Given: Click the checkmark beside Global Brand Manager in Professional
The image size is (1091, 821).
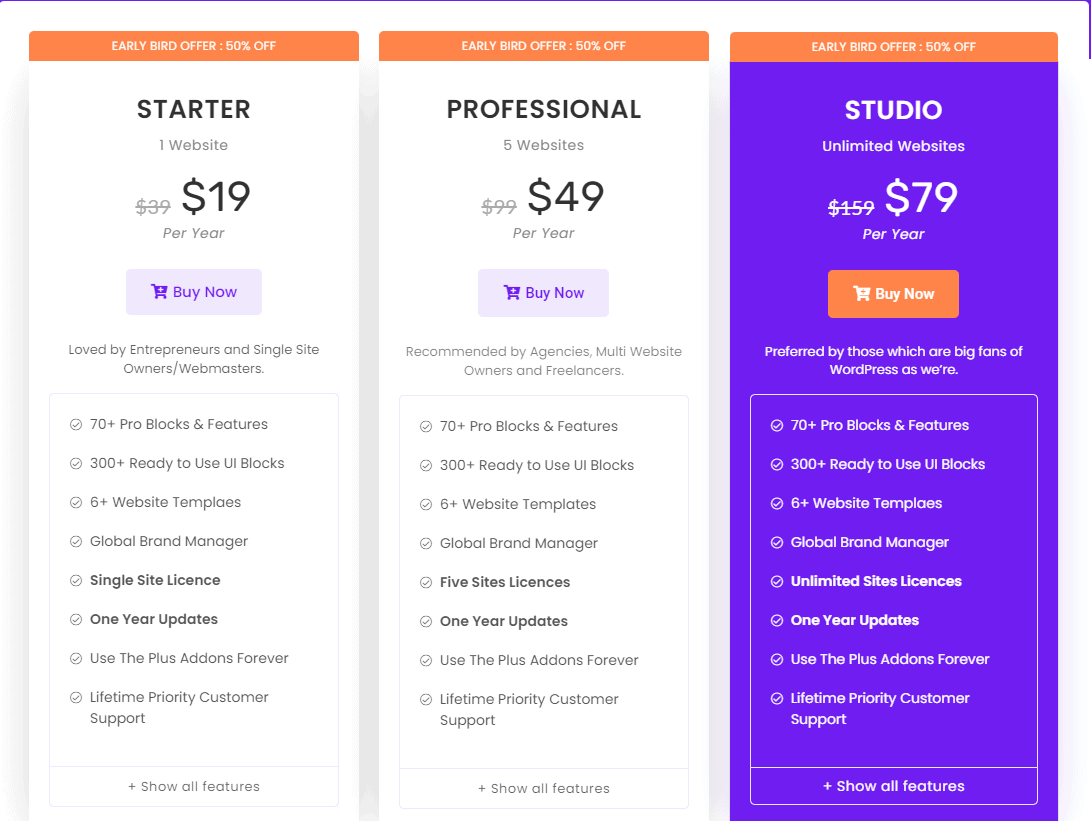Looking at the screenshot, I should coord(424,543).
